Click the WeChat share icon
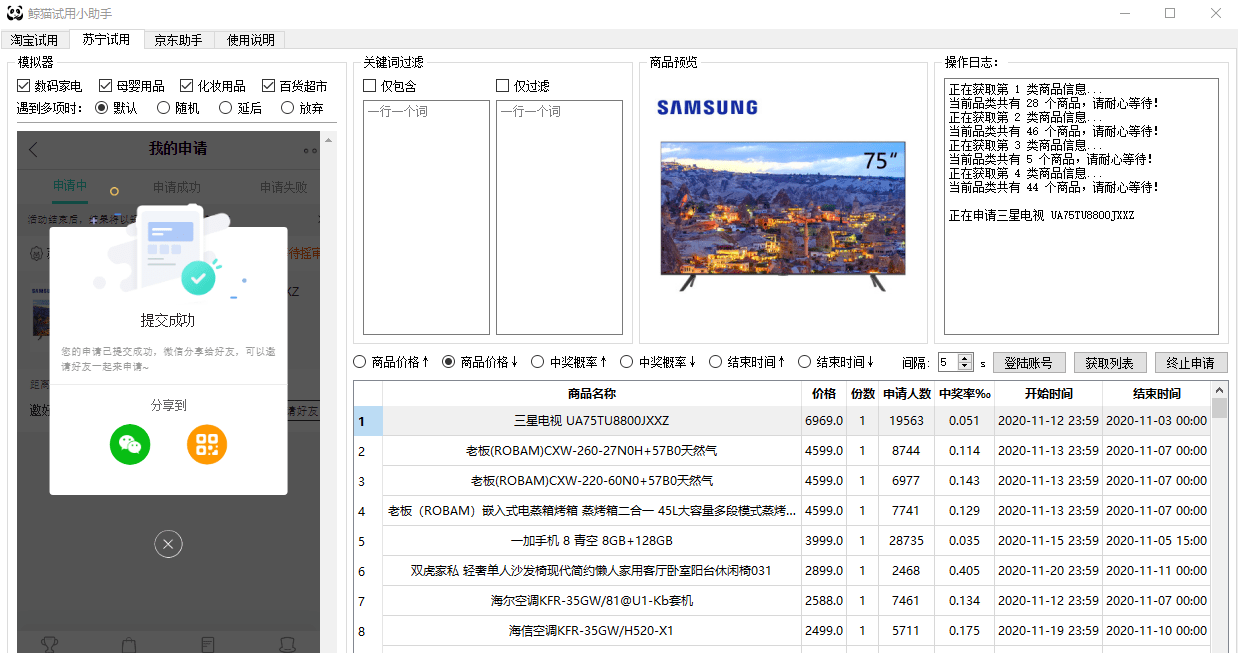The height and width of the screenshot is (653, 1239). coord(130,445)
